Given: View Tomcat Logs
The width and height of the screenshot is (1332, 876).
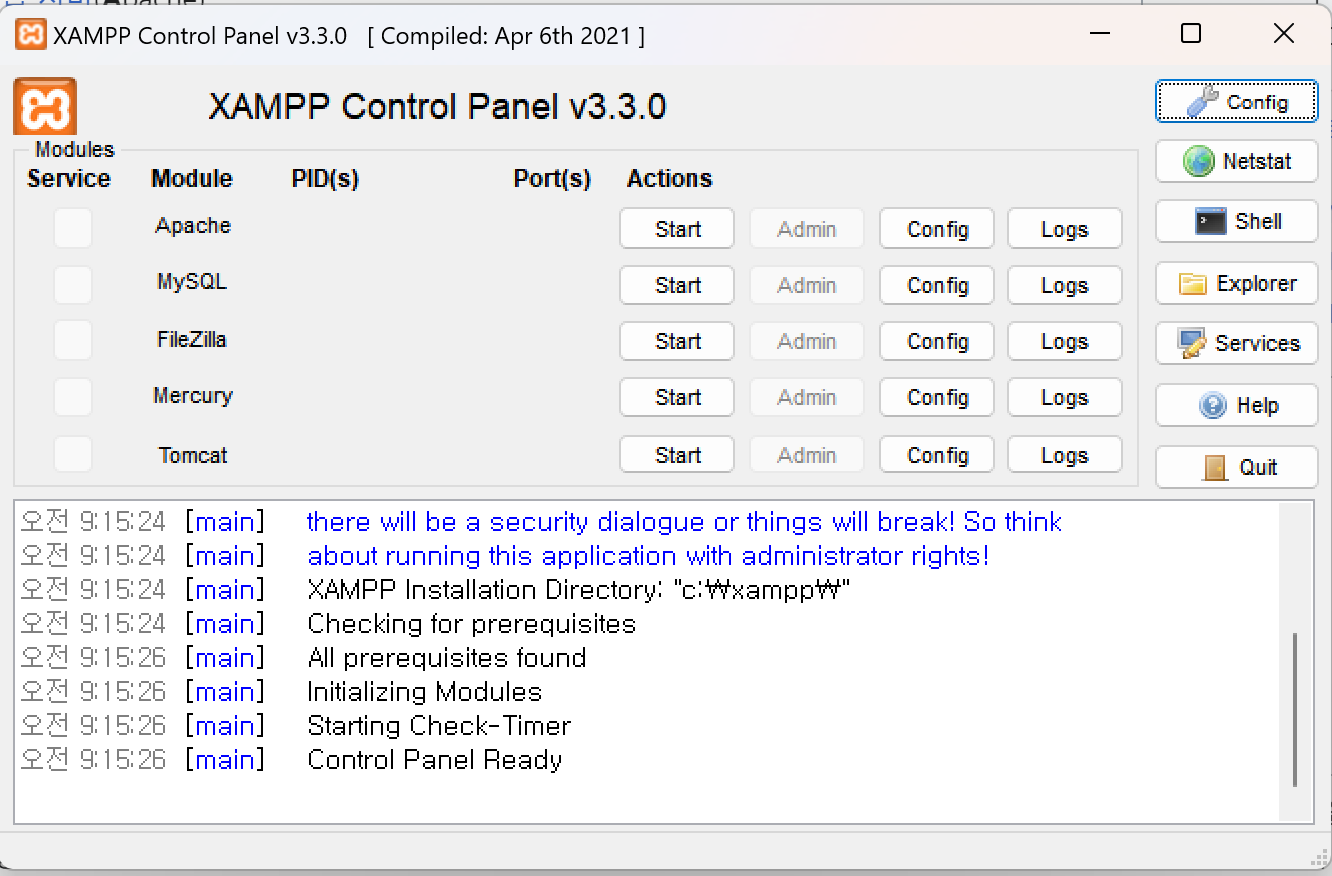Looking at the screenshot, I should tap(1065, 455).
